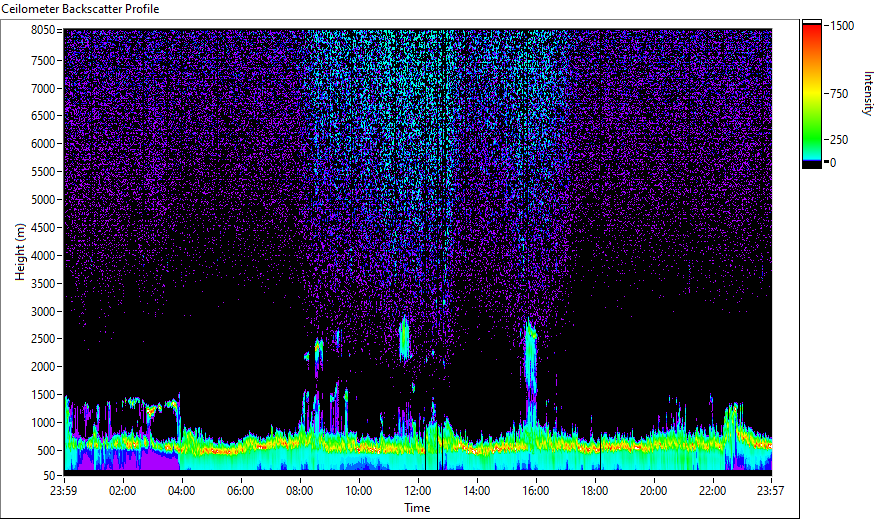The image size is (878, 519).
Task: Click the 12:00 time axis label
Action: [418, 491]
